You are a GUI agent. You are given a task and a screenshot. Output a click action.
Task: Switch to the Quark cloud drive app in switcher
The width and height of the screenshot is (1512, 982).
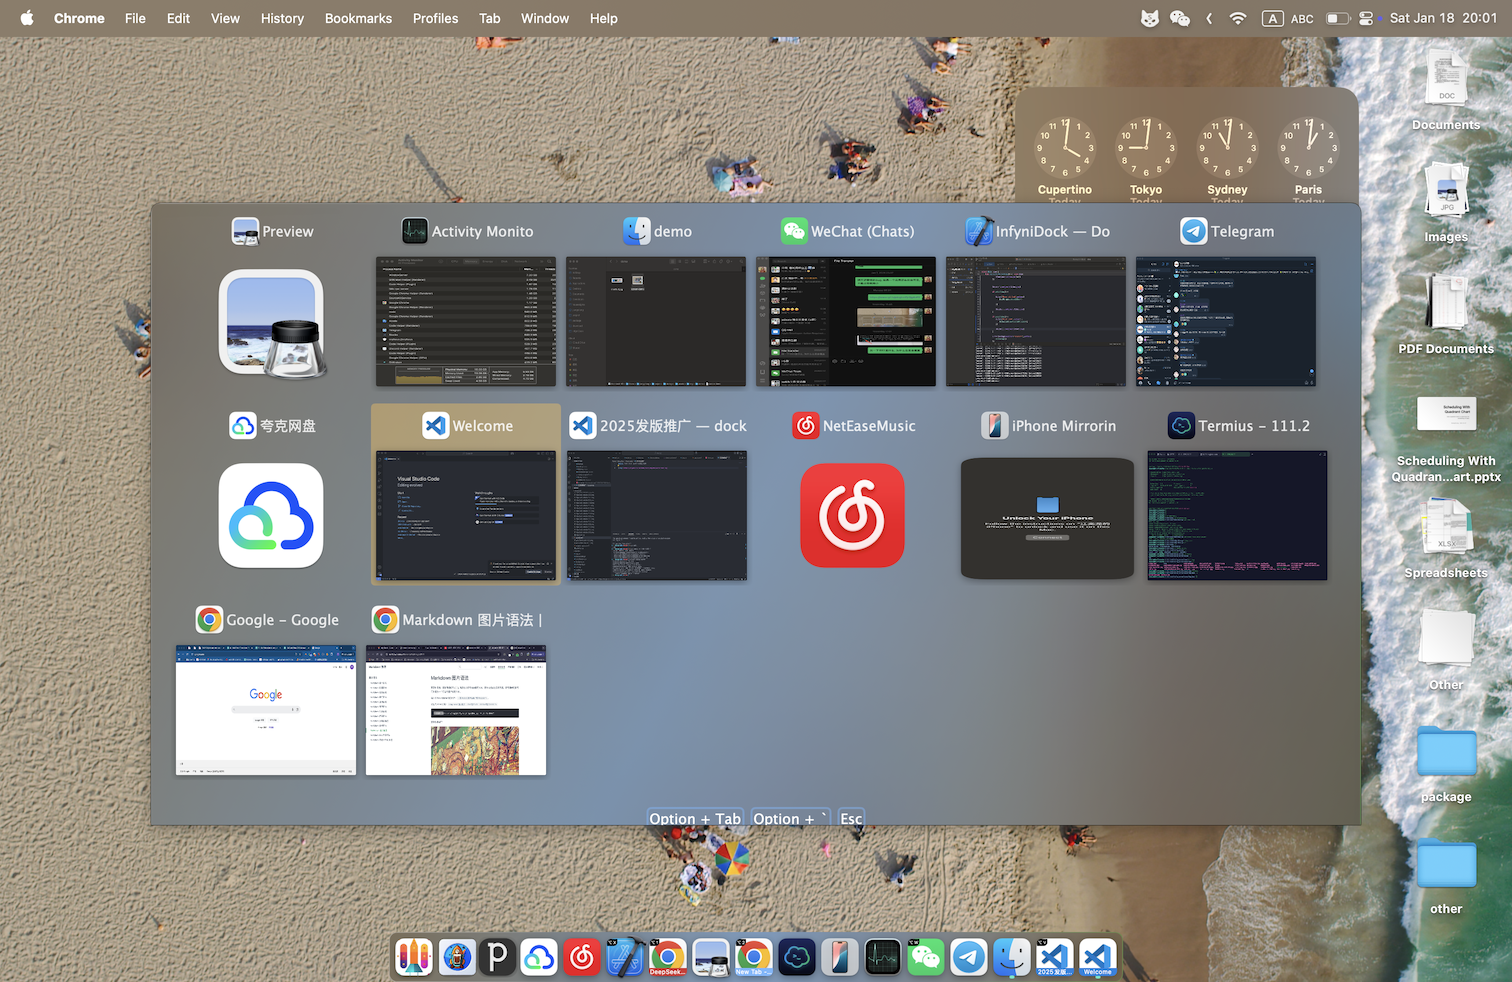271,516
